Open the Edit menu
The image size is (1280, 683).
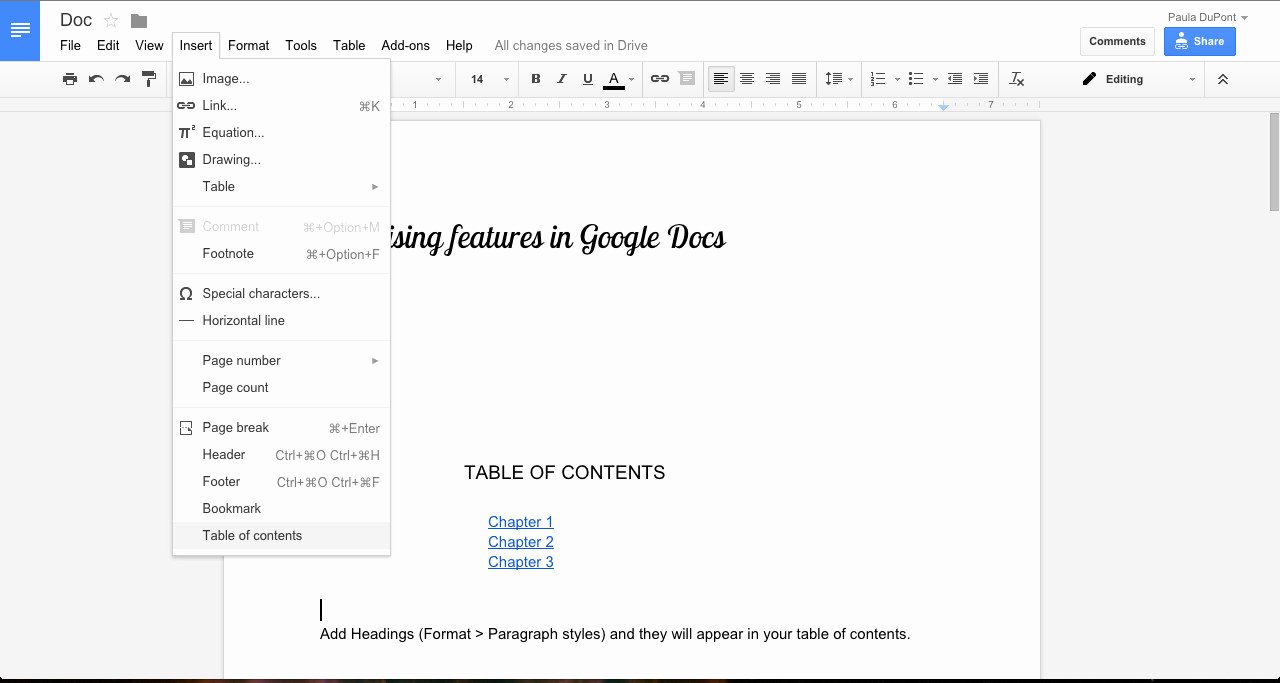108,45
